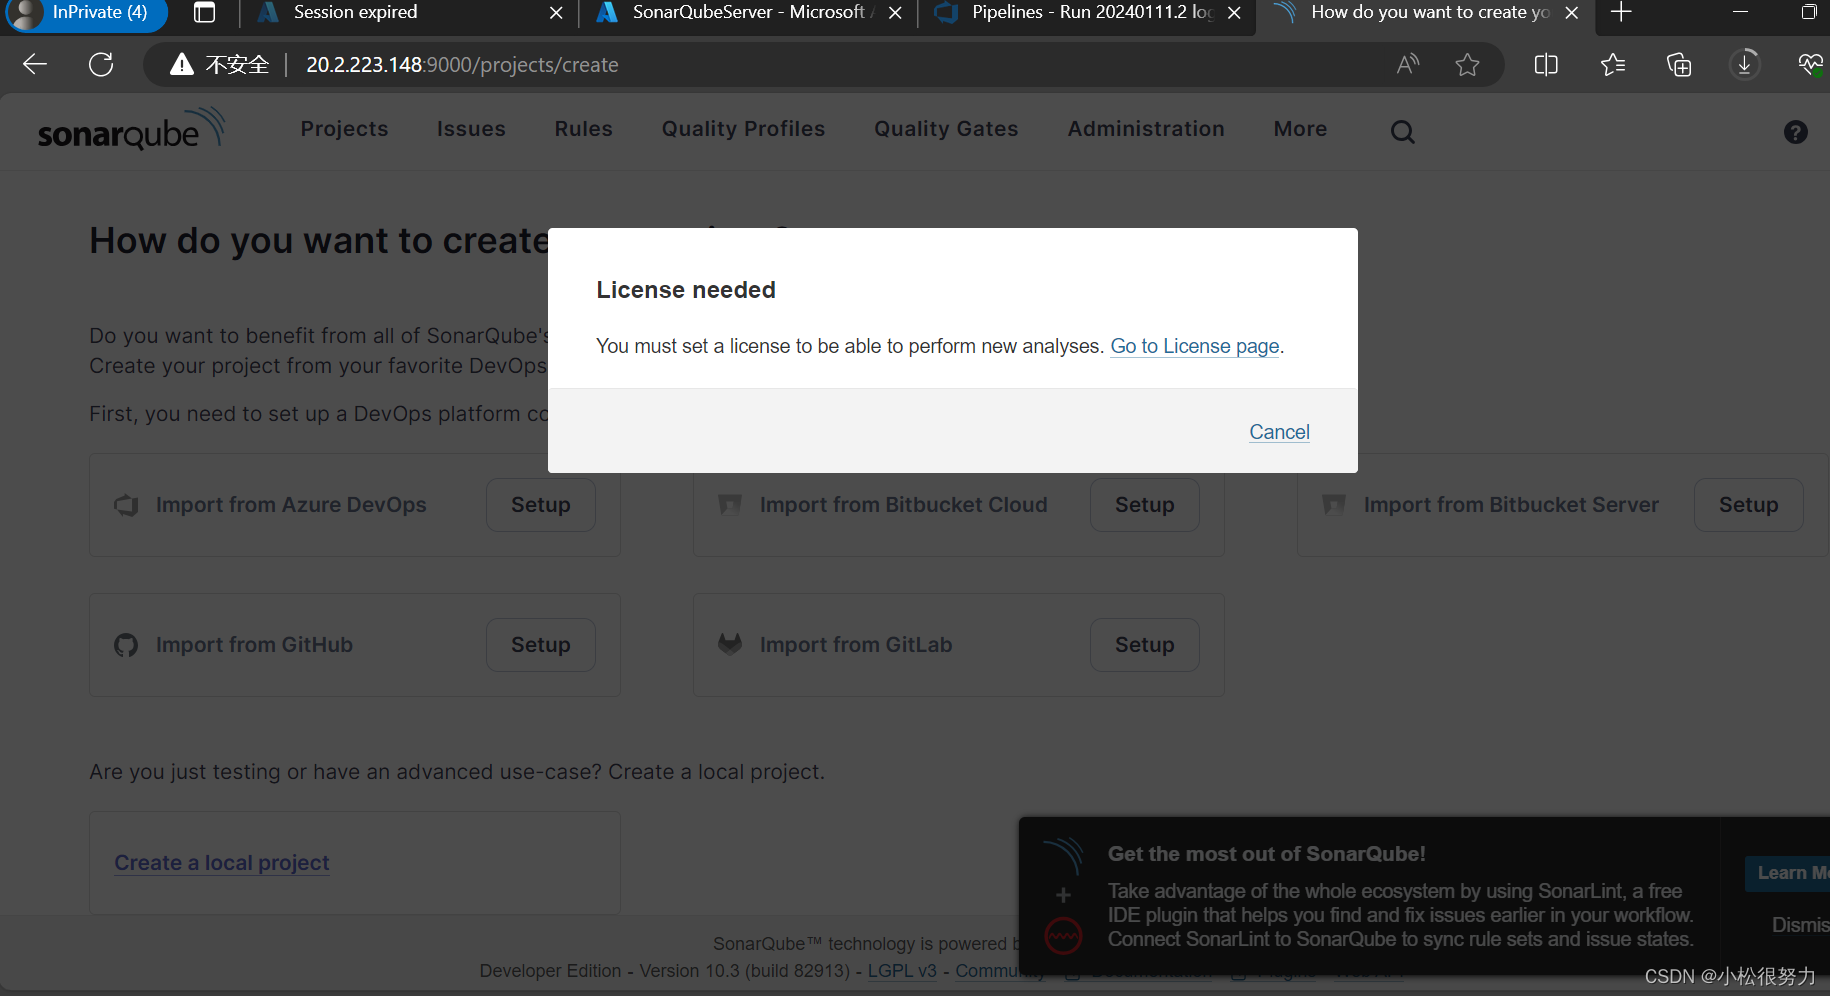The image size is (1830, 996).
Task: Open the tab actions menu icon
Action: tap(204, 13)
